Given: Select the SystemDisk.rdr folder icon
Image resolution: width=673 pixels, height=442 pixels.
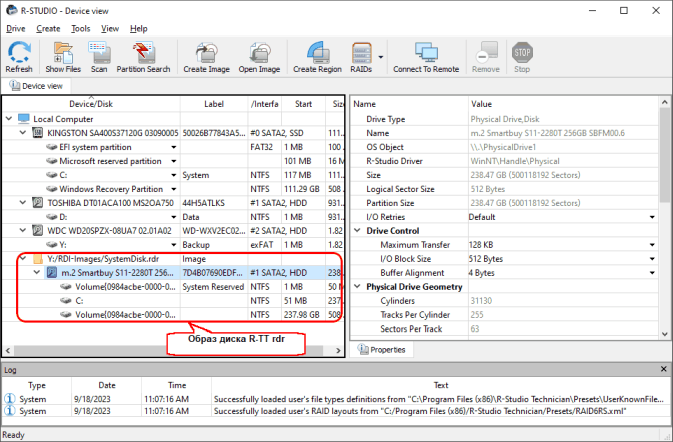Looking at the screenshot, I should tap(38, 258).
